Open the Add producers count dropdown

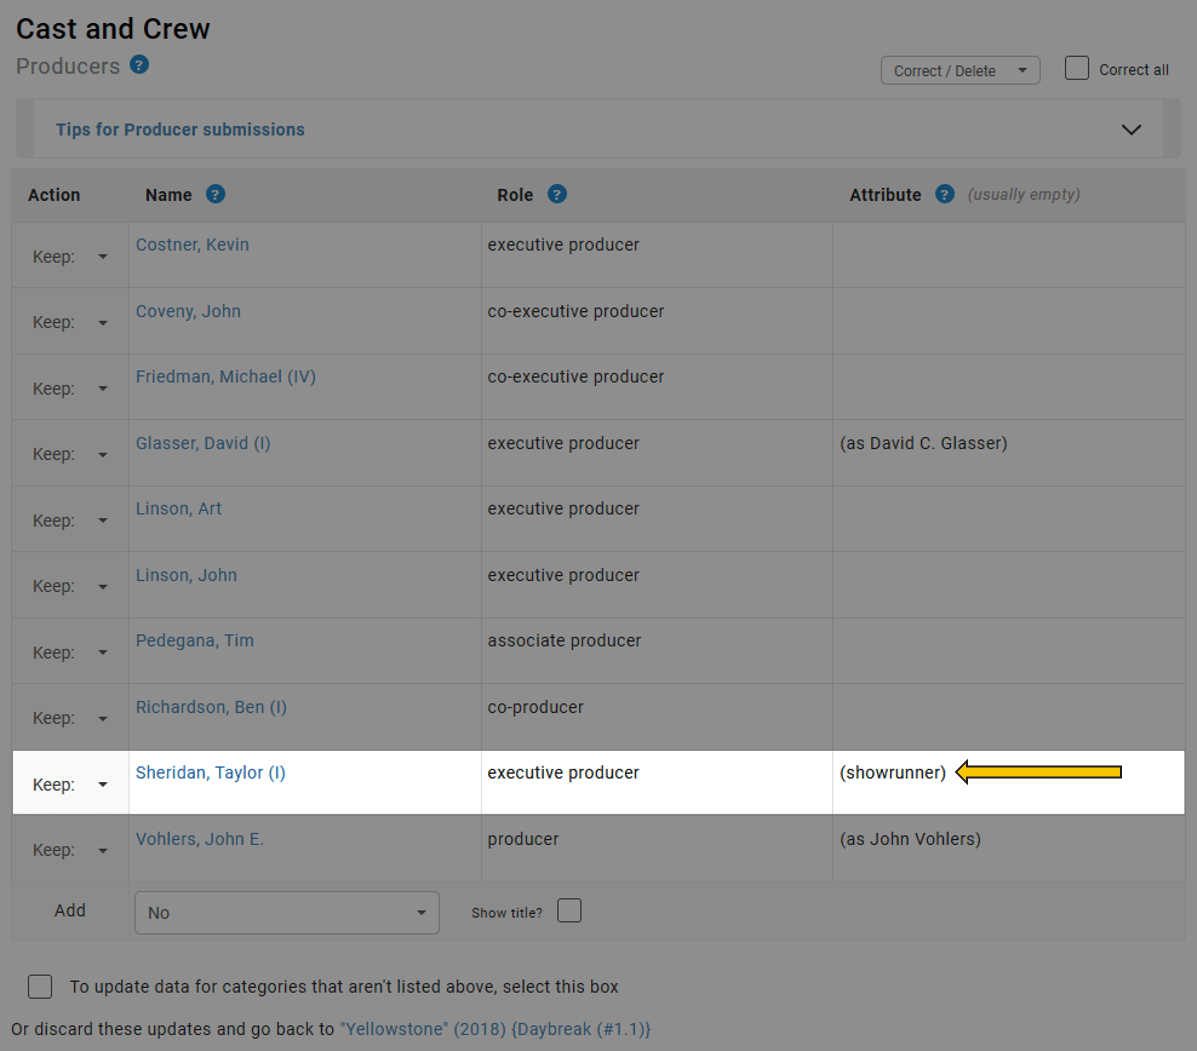[287, 913]
